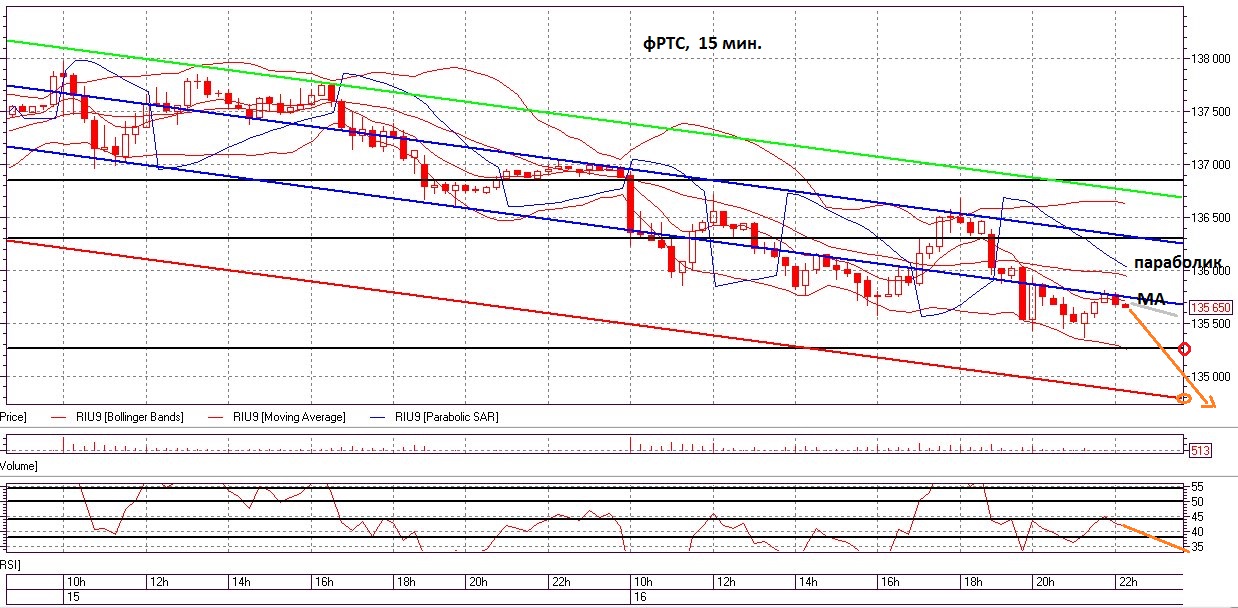The image size is (1238, 608).
Task: Click the 10h time label above date 15
Action: 75,581
